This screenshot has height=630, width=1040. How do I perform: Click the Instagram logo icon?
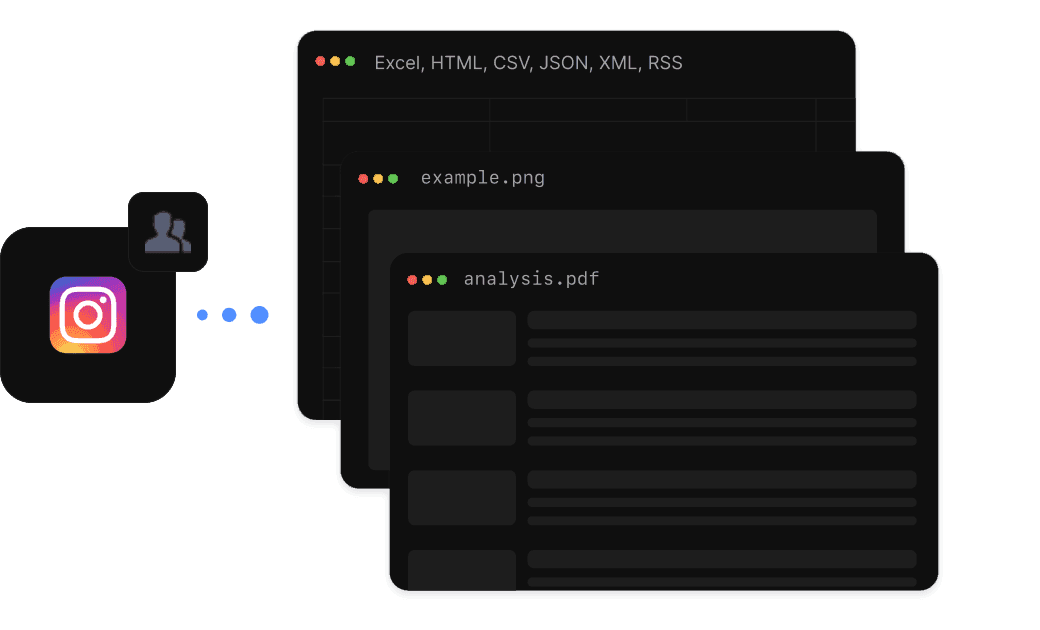[88, 315]
